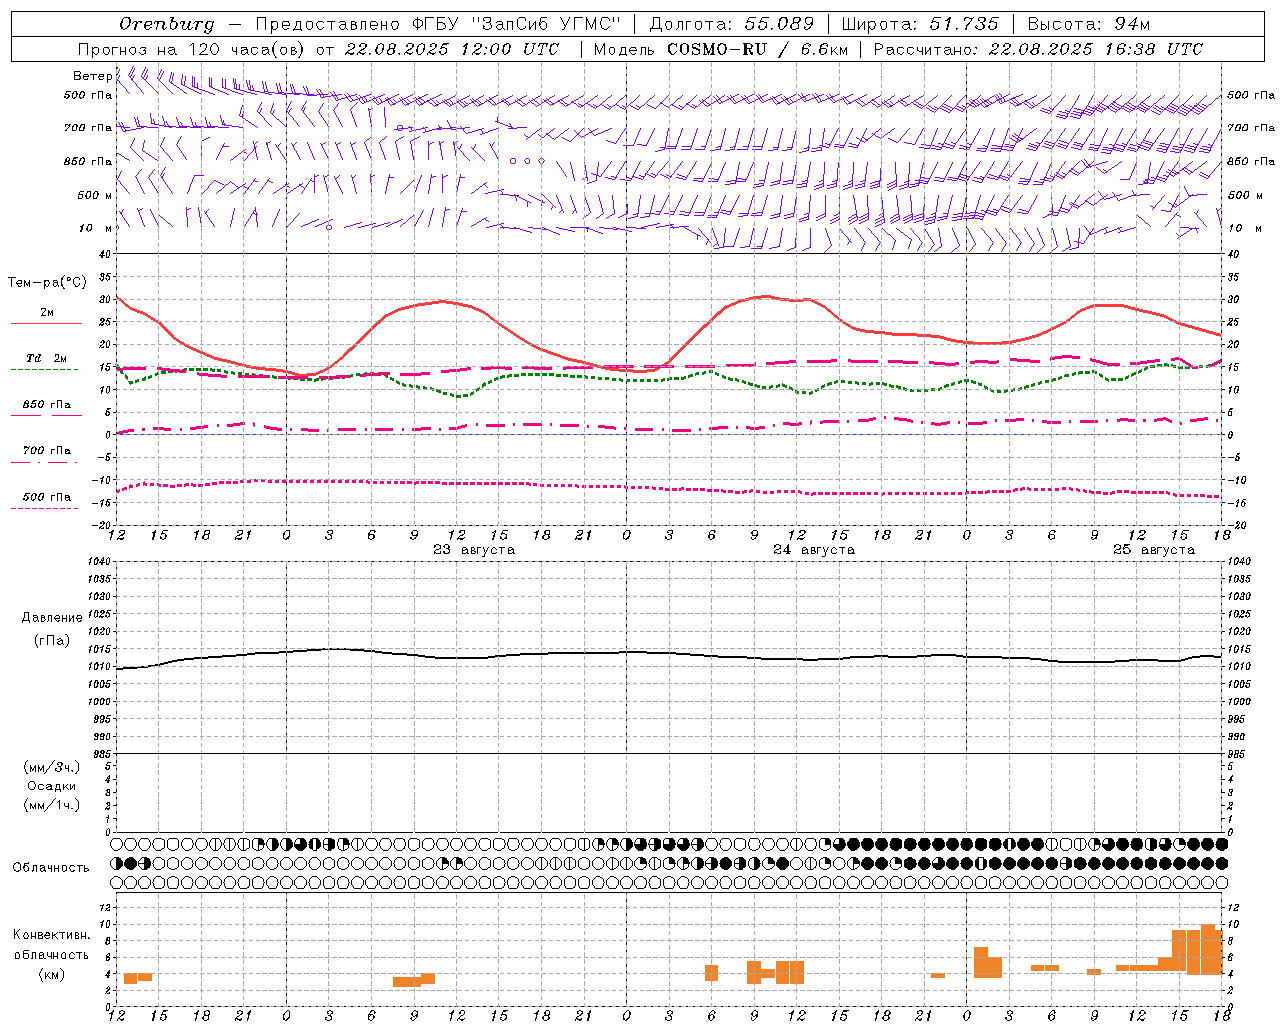1280x1024 pixels.
Task: Click the "Тем-ра(°C)" temperature panel label
Action: click(47, 283)
